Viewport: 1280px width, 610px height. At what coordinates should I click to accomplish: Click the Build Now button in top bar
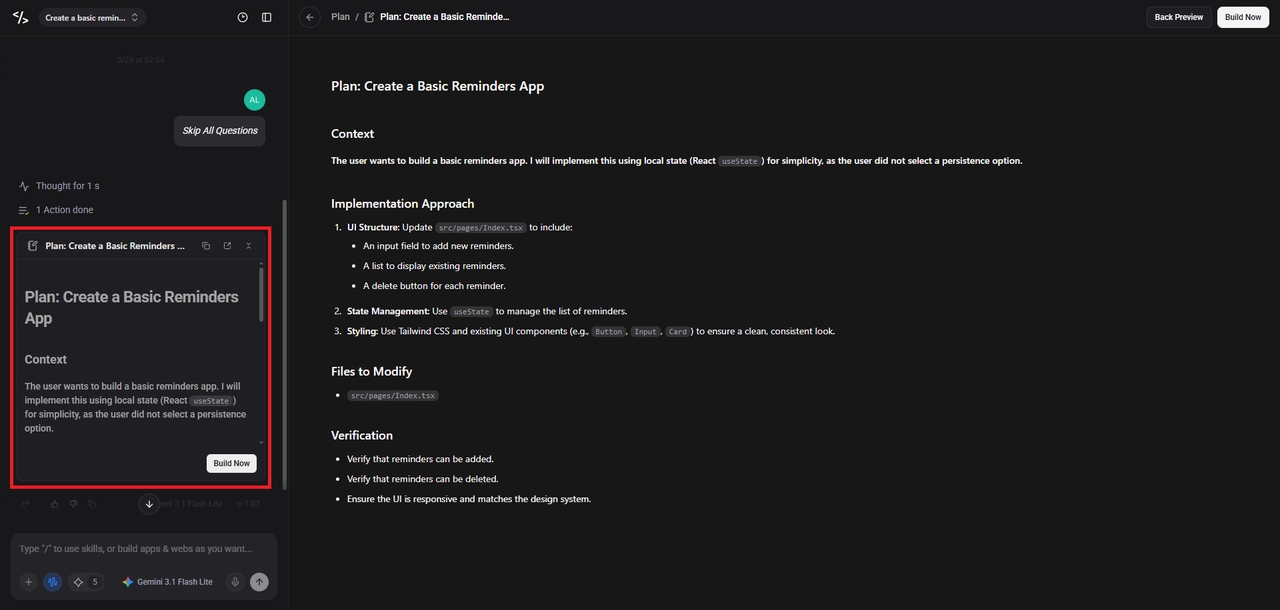tap(1243, 17)
